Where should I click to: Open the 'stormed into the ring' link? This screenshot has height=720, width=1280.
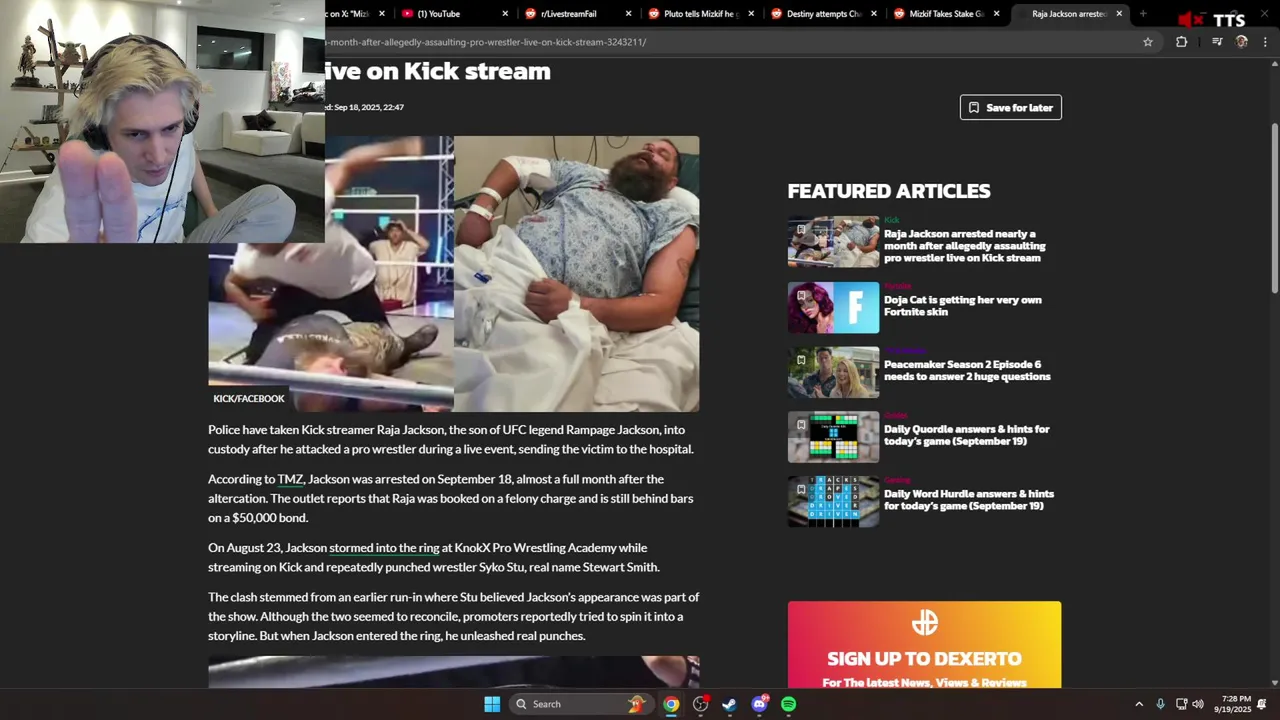(384, 548)
